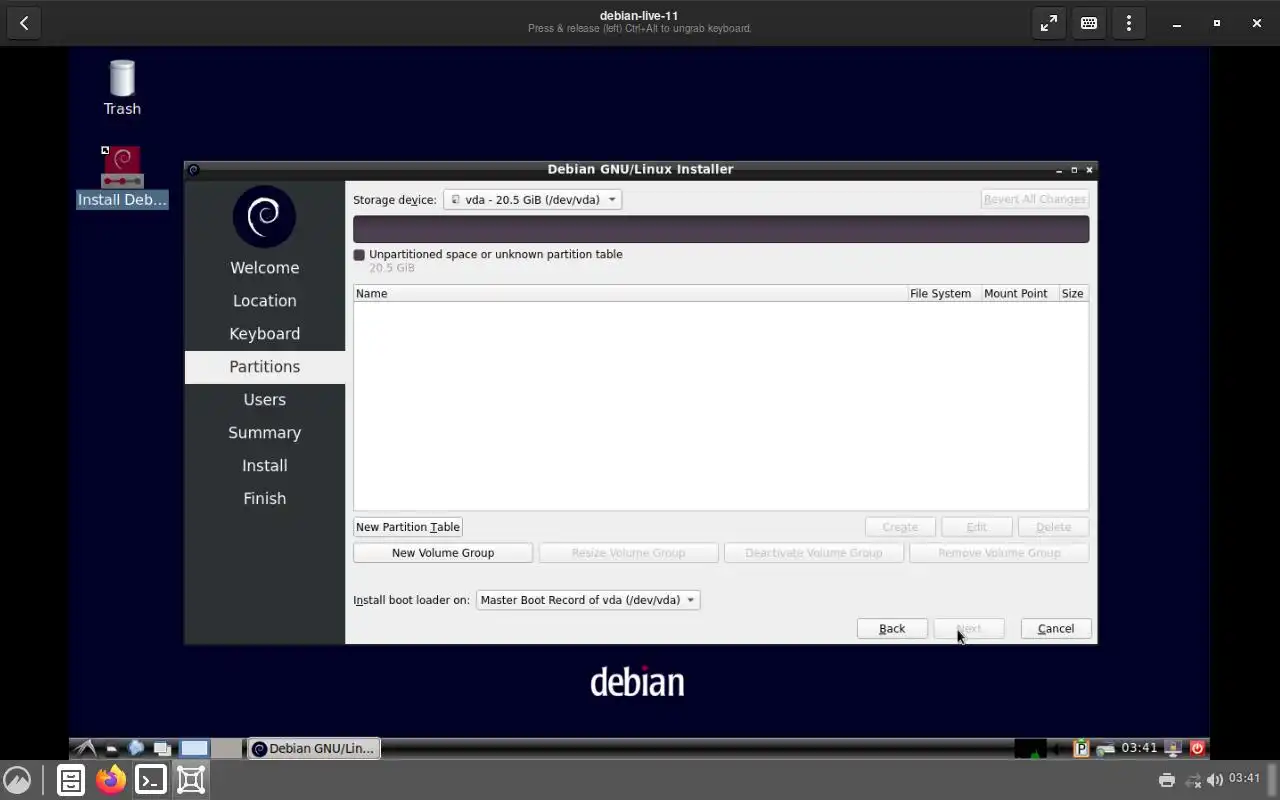The image size is (1280, 800).
Task: Open the terminal from the host taskbar
Action: tap(151, 780)
